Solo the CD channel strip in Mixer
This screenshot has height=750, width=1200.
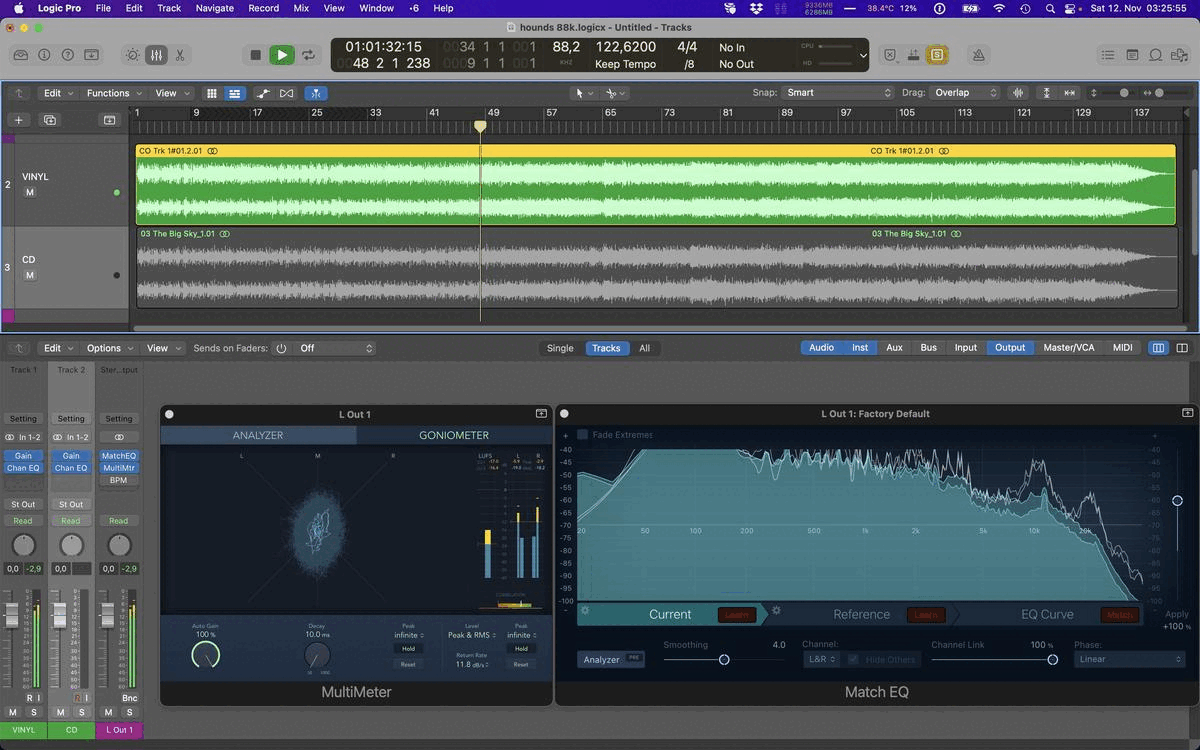click(x=81, y=712)
